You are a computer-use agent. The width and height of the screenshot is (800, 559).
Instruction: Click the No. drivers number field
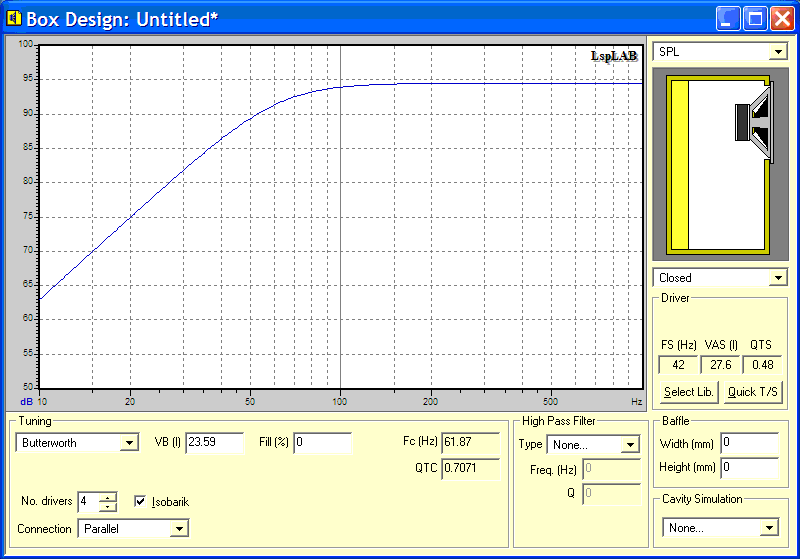88,502
